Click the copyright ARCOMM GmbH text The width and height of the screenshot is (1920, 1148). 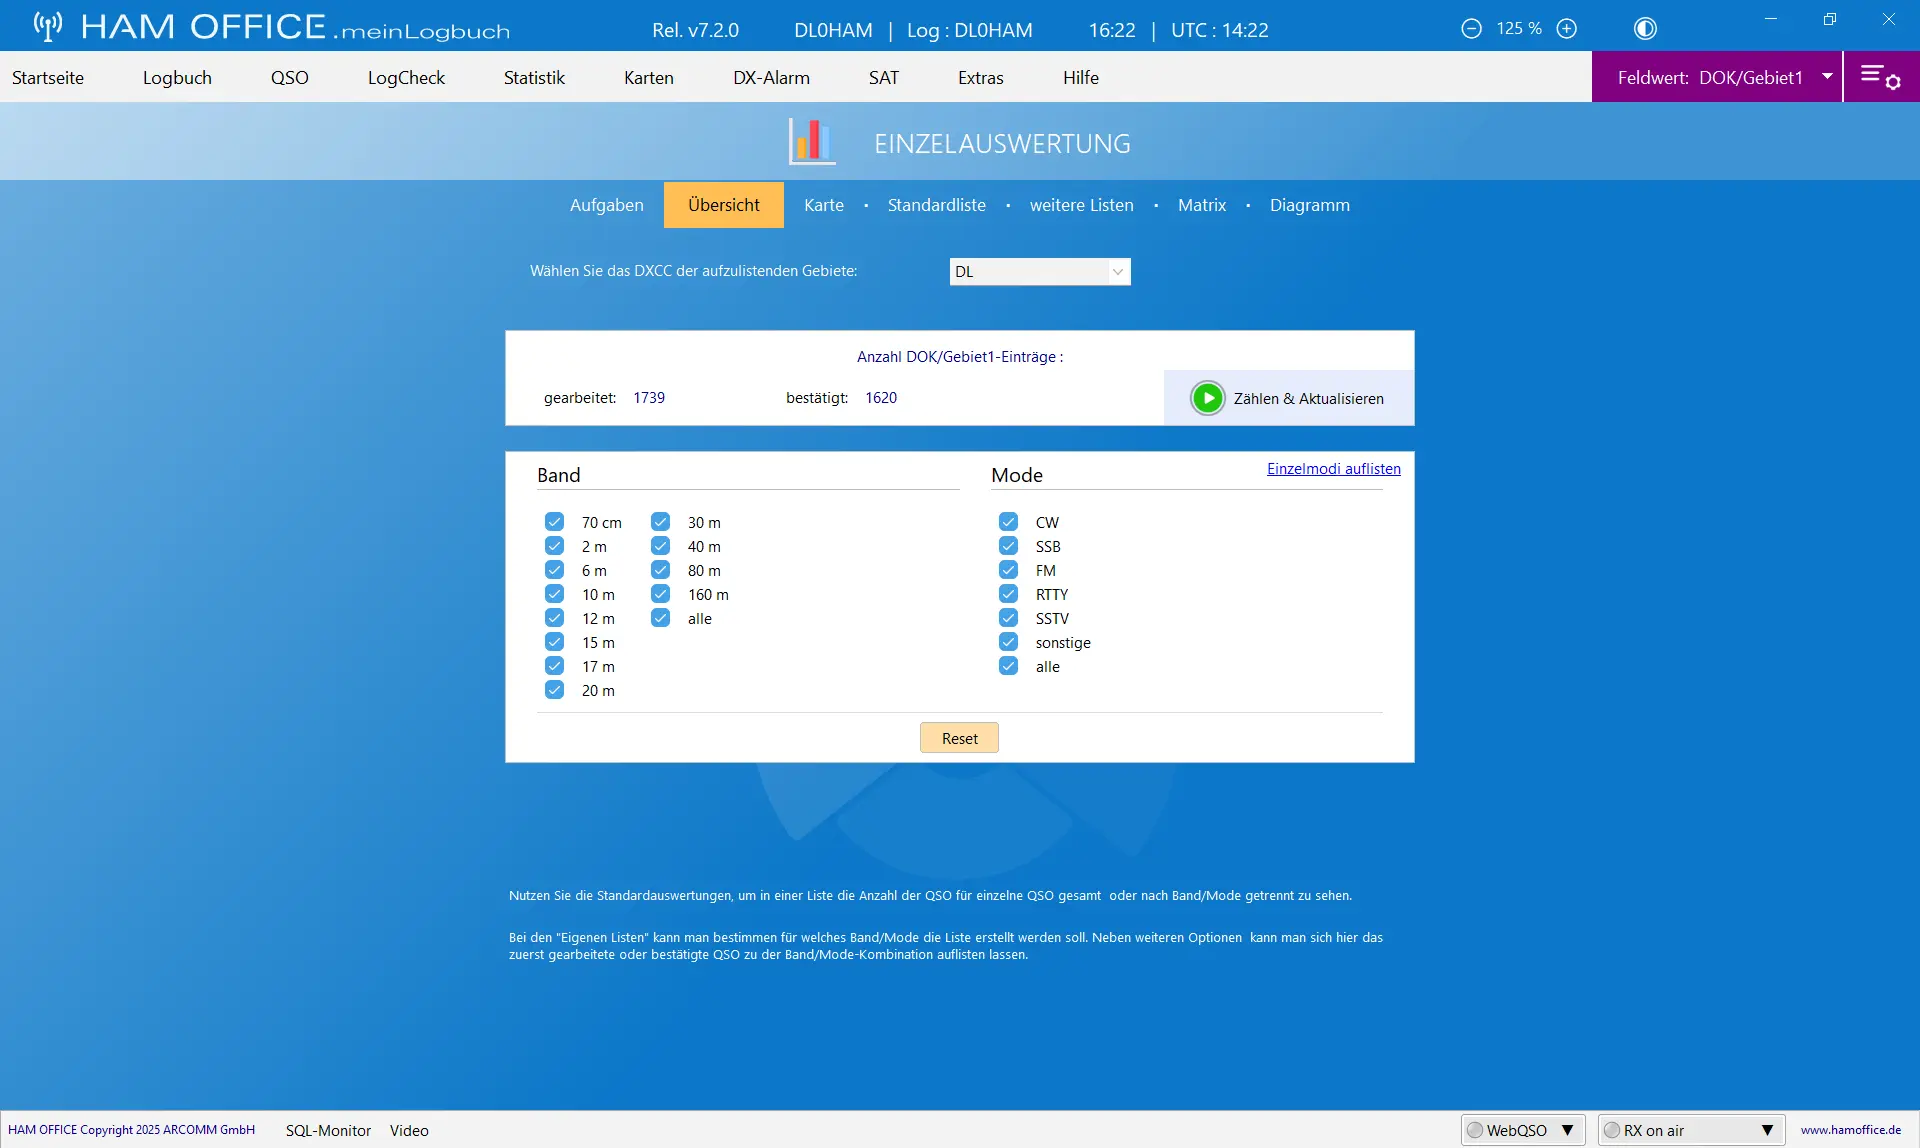(131, 1130)
